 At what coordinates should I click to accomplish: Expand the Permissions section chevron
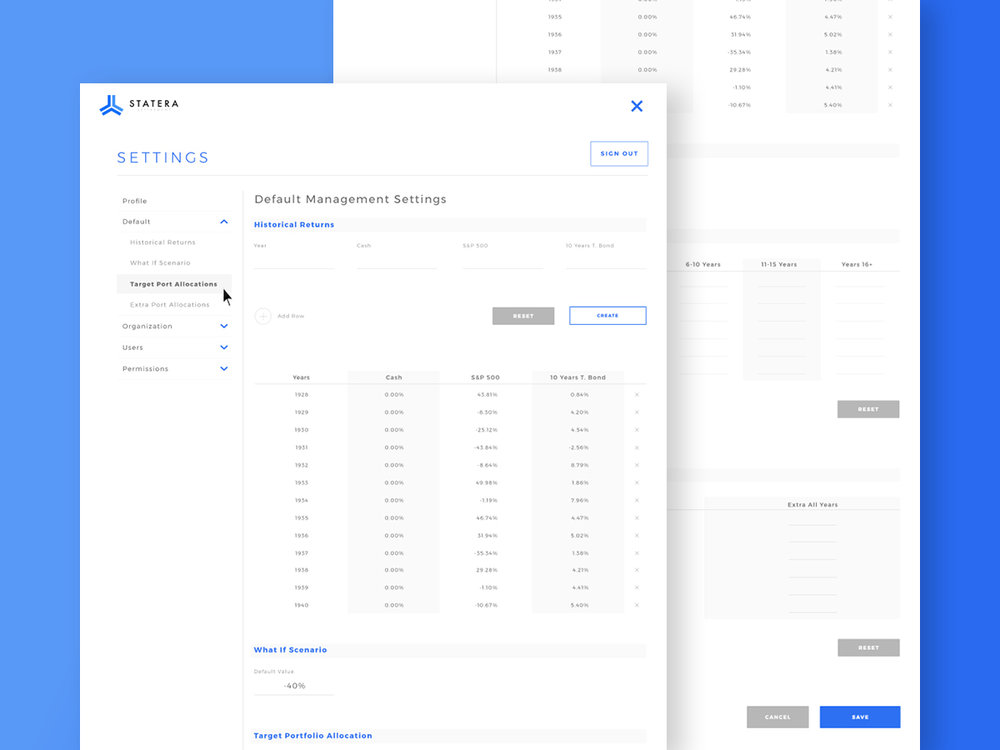(224, 369)
